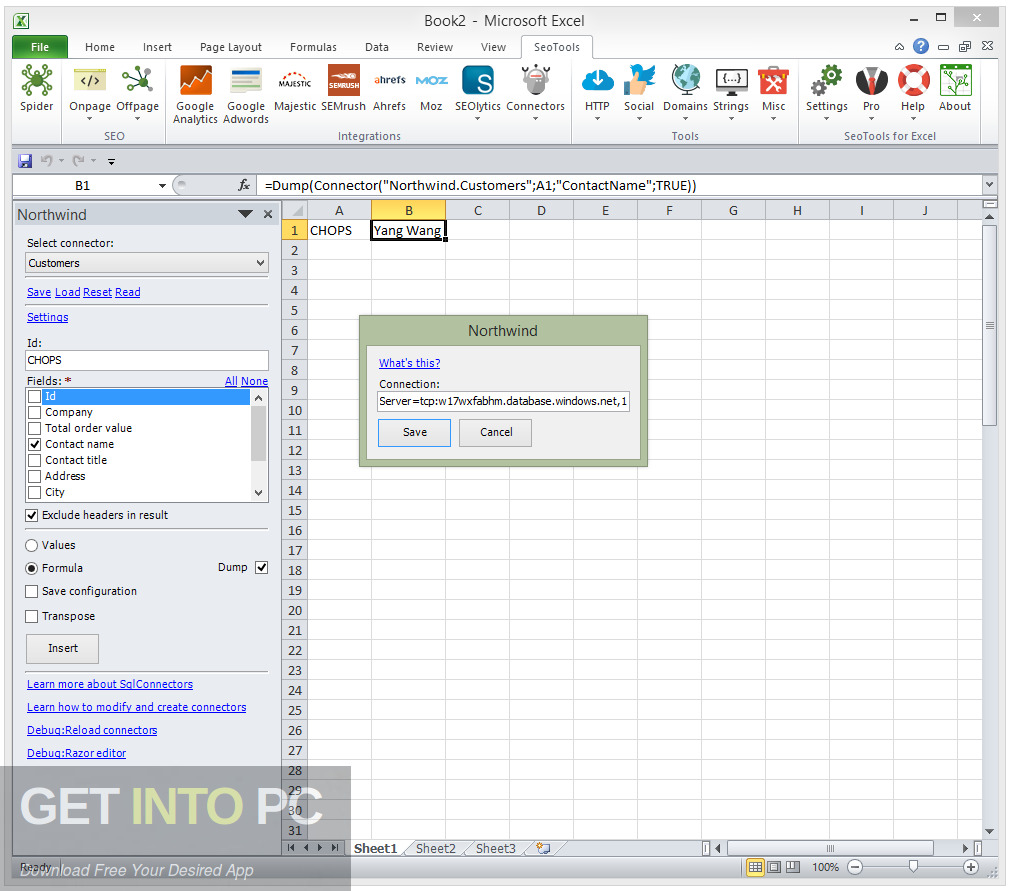Switch to Page Break Preview view
The height and width of the screenshot is (891, 1012).
pos(793,867)
